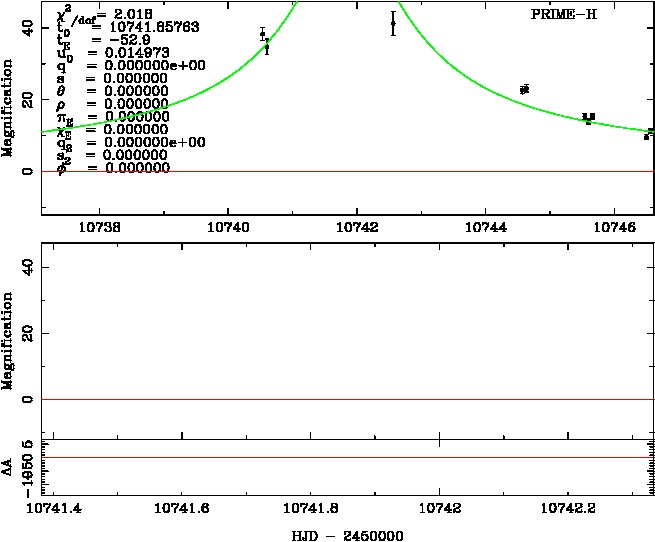The width and height of the screenshot is (655, 542).
Task: Click the data point with error bar near 10742.5
Action: pos(393,23)
